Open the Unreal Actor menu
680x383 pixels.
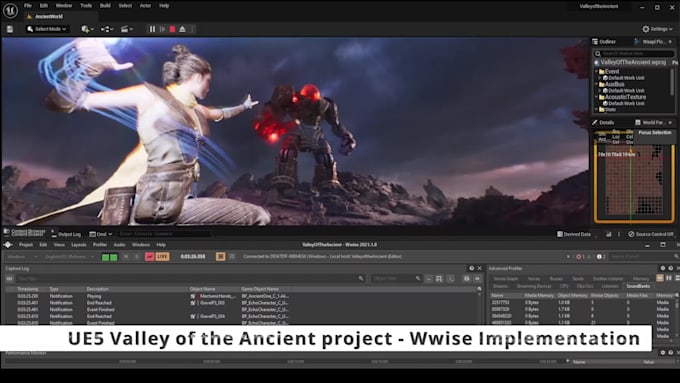point(145,6)
